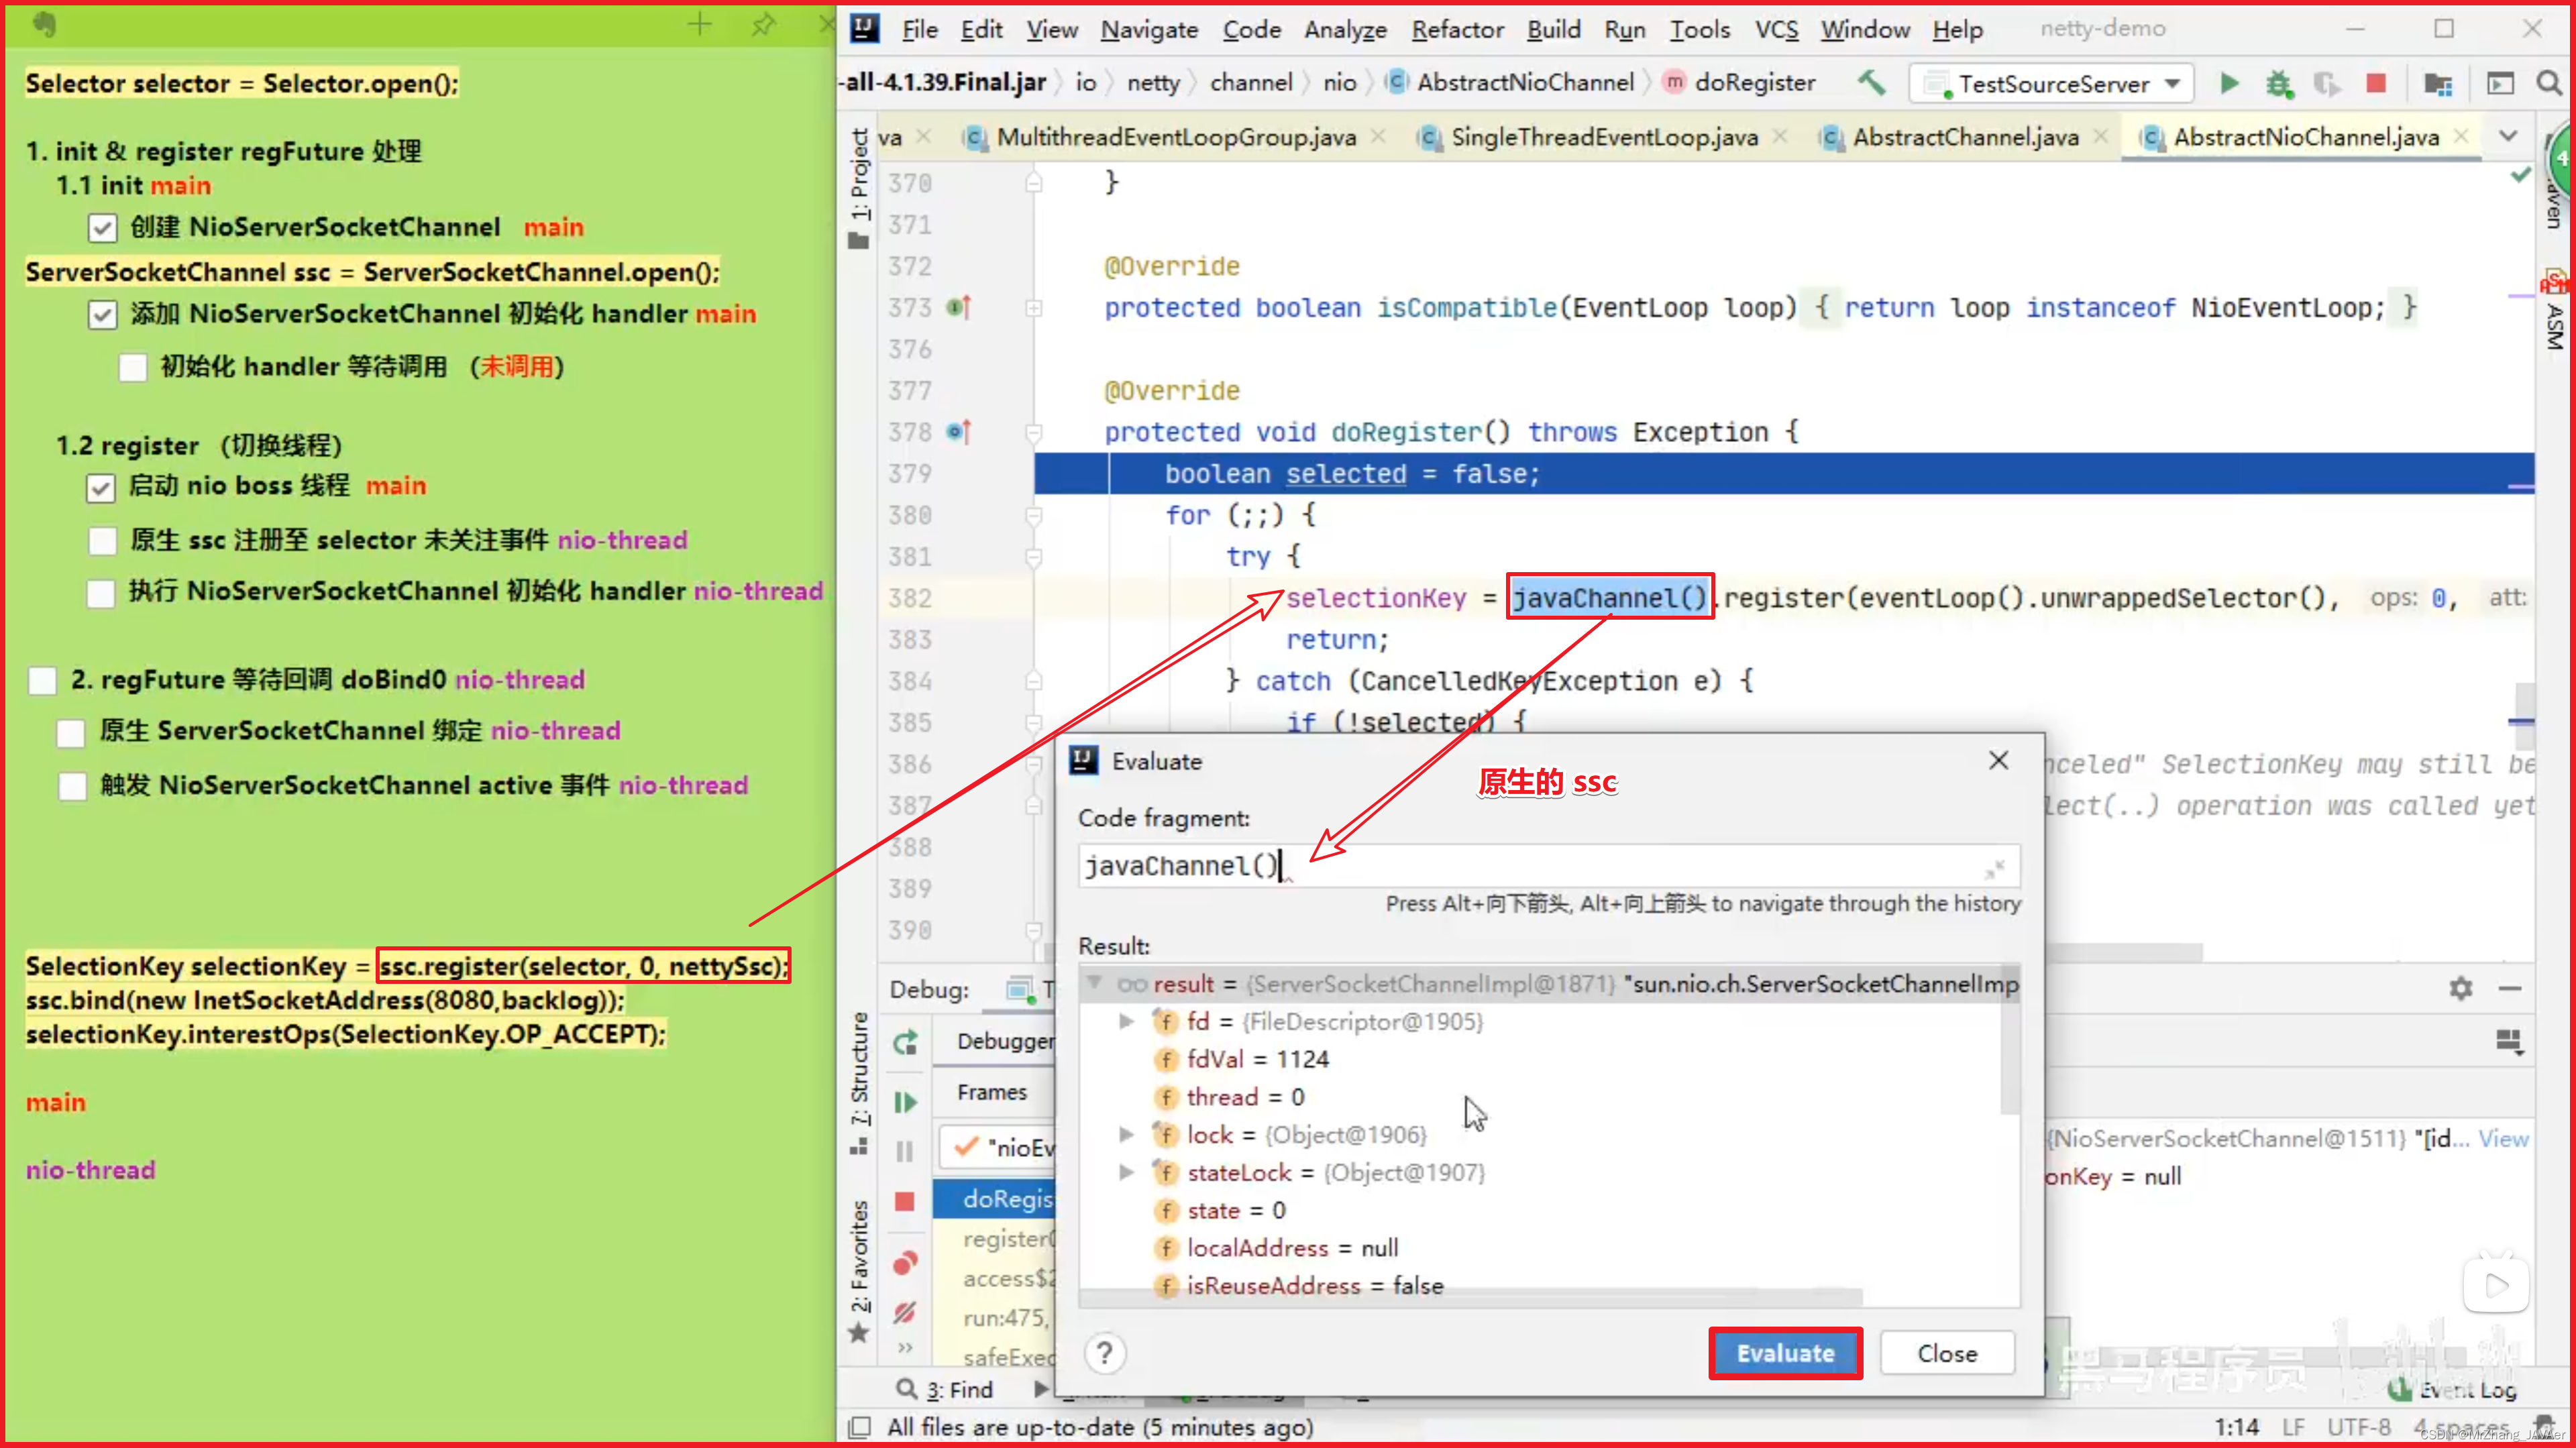Expand the lock field node
The width and height of the screenshot is (2576, 1448).
coord(1126,1134)
